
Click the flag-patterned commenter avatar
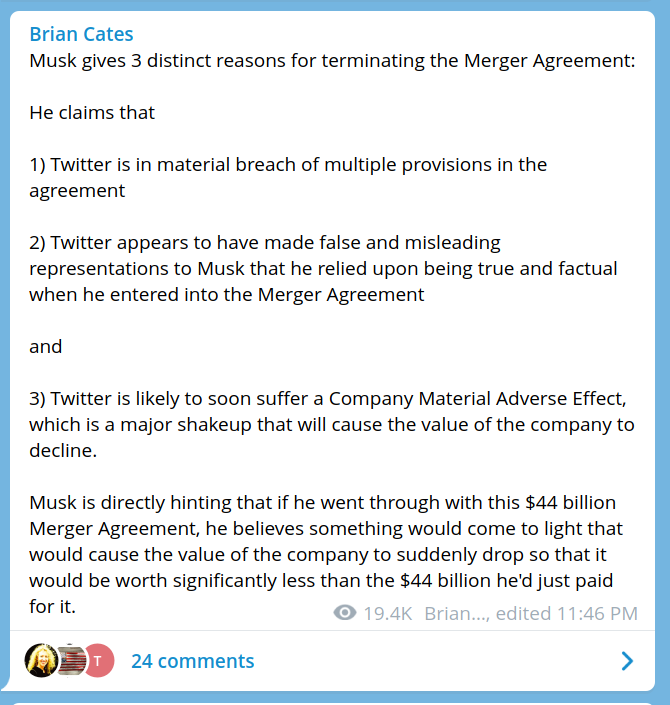click(x=70, y=661)
